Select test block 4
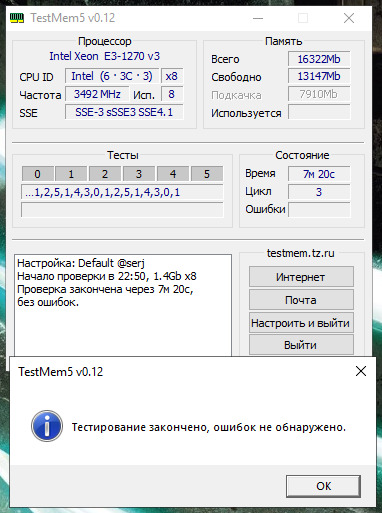 [x=173, y=174]
